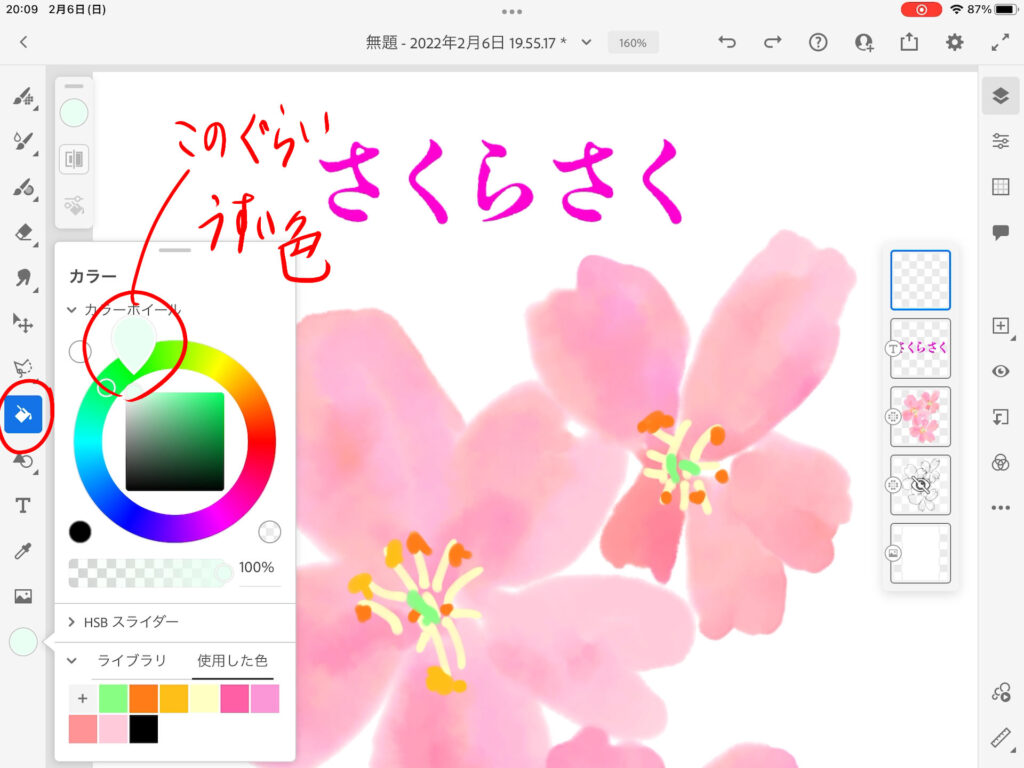Toggle the Layers panel icon

point(1000,96)
